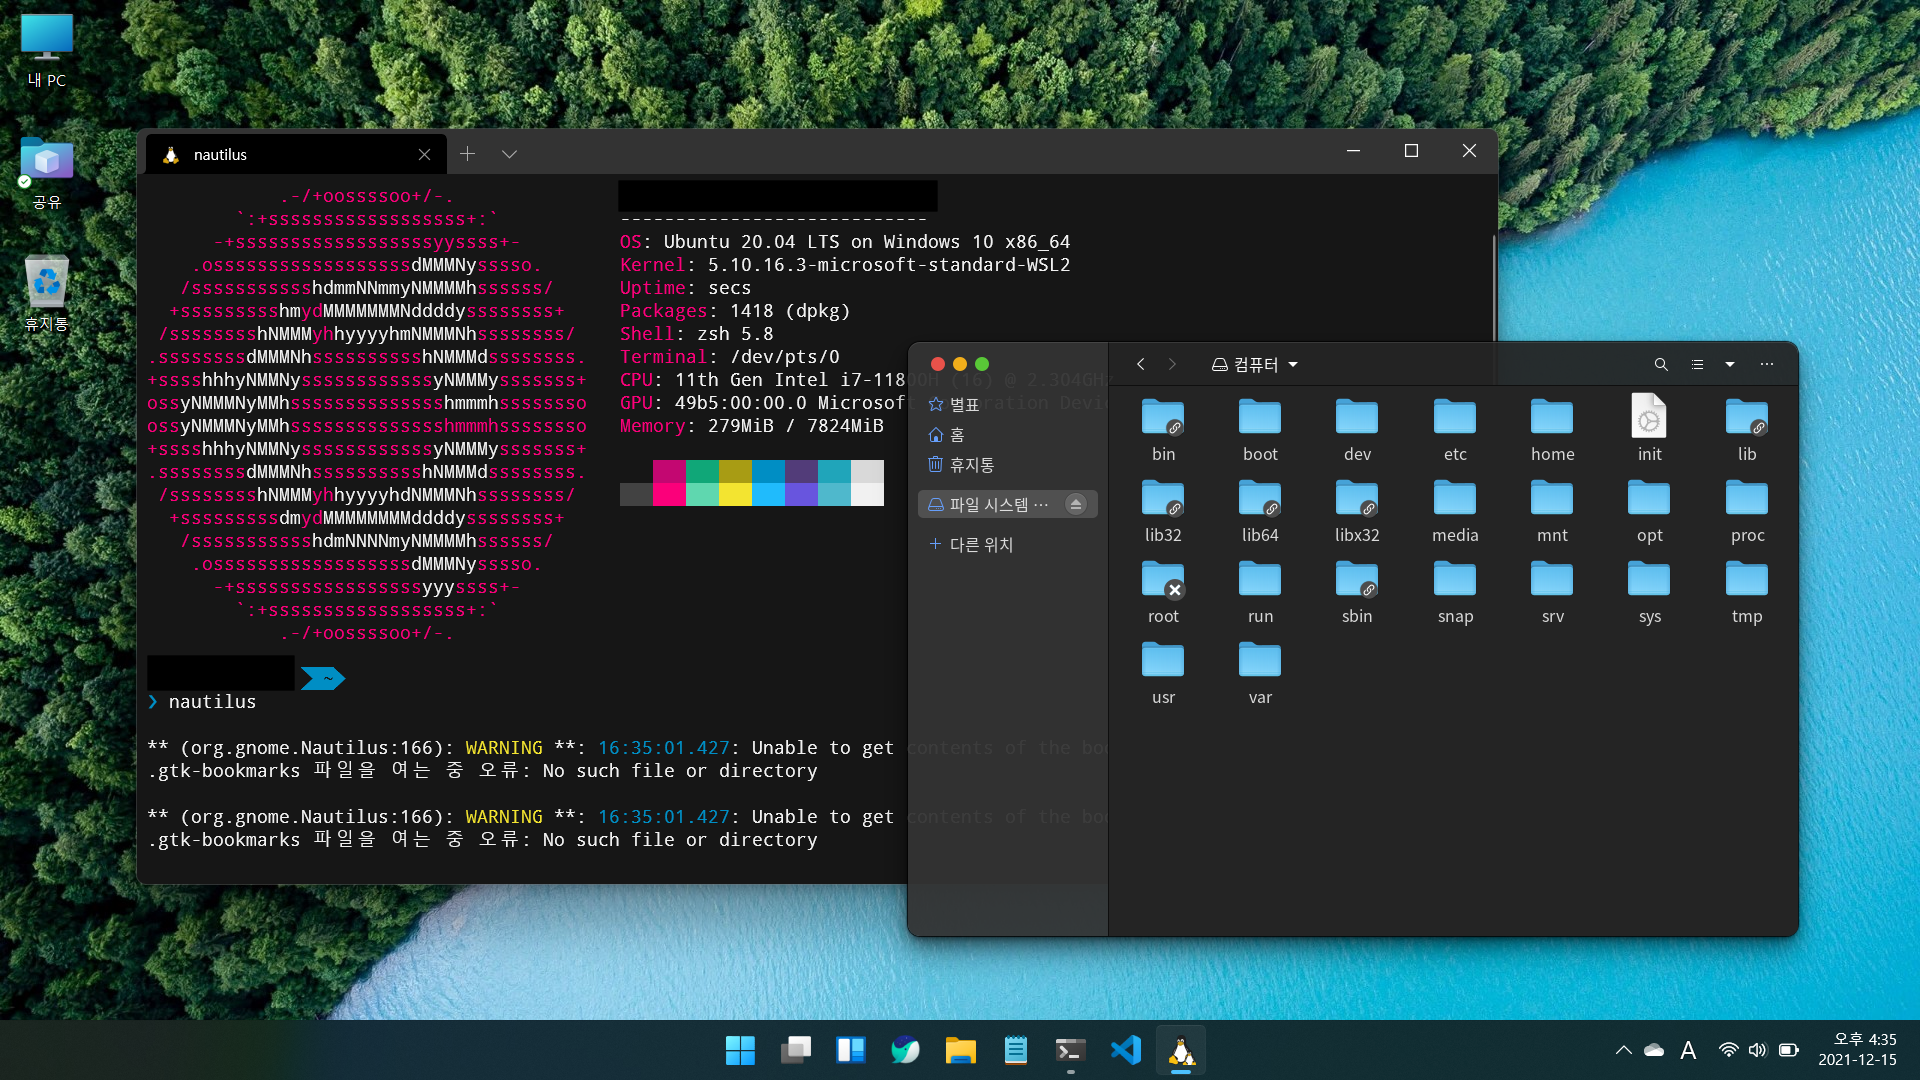Viewport: 1920px width, 1080px height.
Task: Go back with the Nautilus back arrow
Action: click(x=1141, y=365)
